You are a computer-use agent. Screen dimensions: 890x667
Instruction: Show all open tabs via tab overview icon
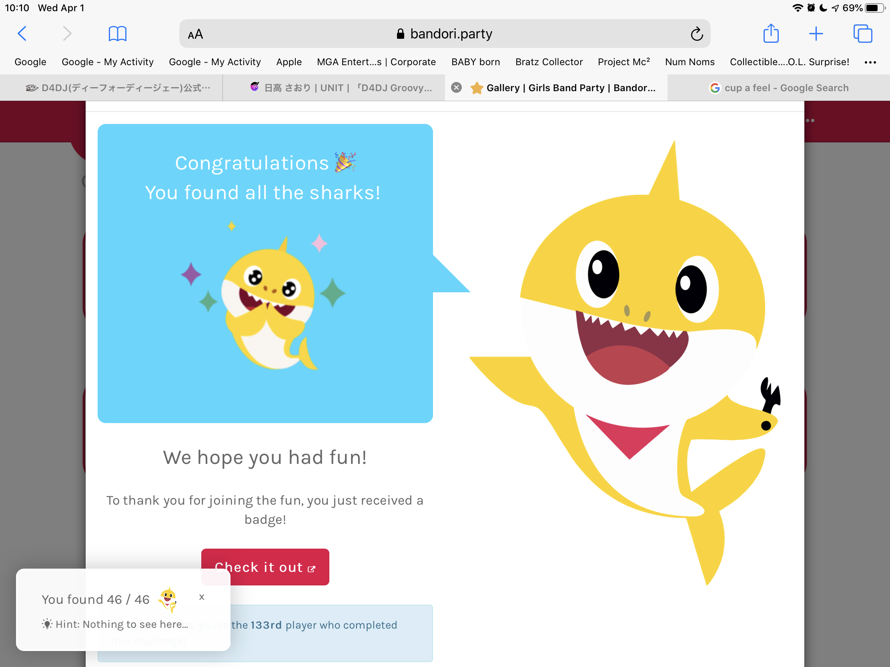(862, 33)
